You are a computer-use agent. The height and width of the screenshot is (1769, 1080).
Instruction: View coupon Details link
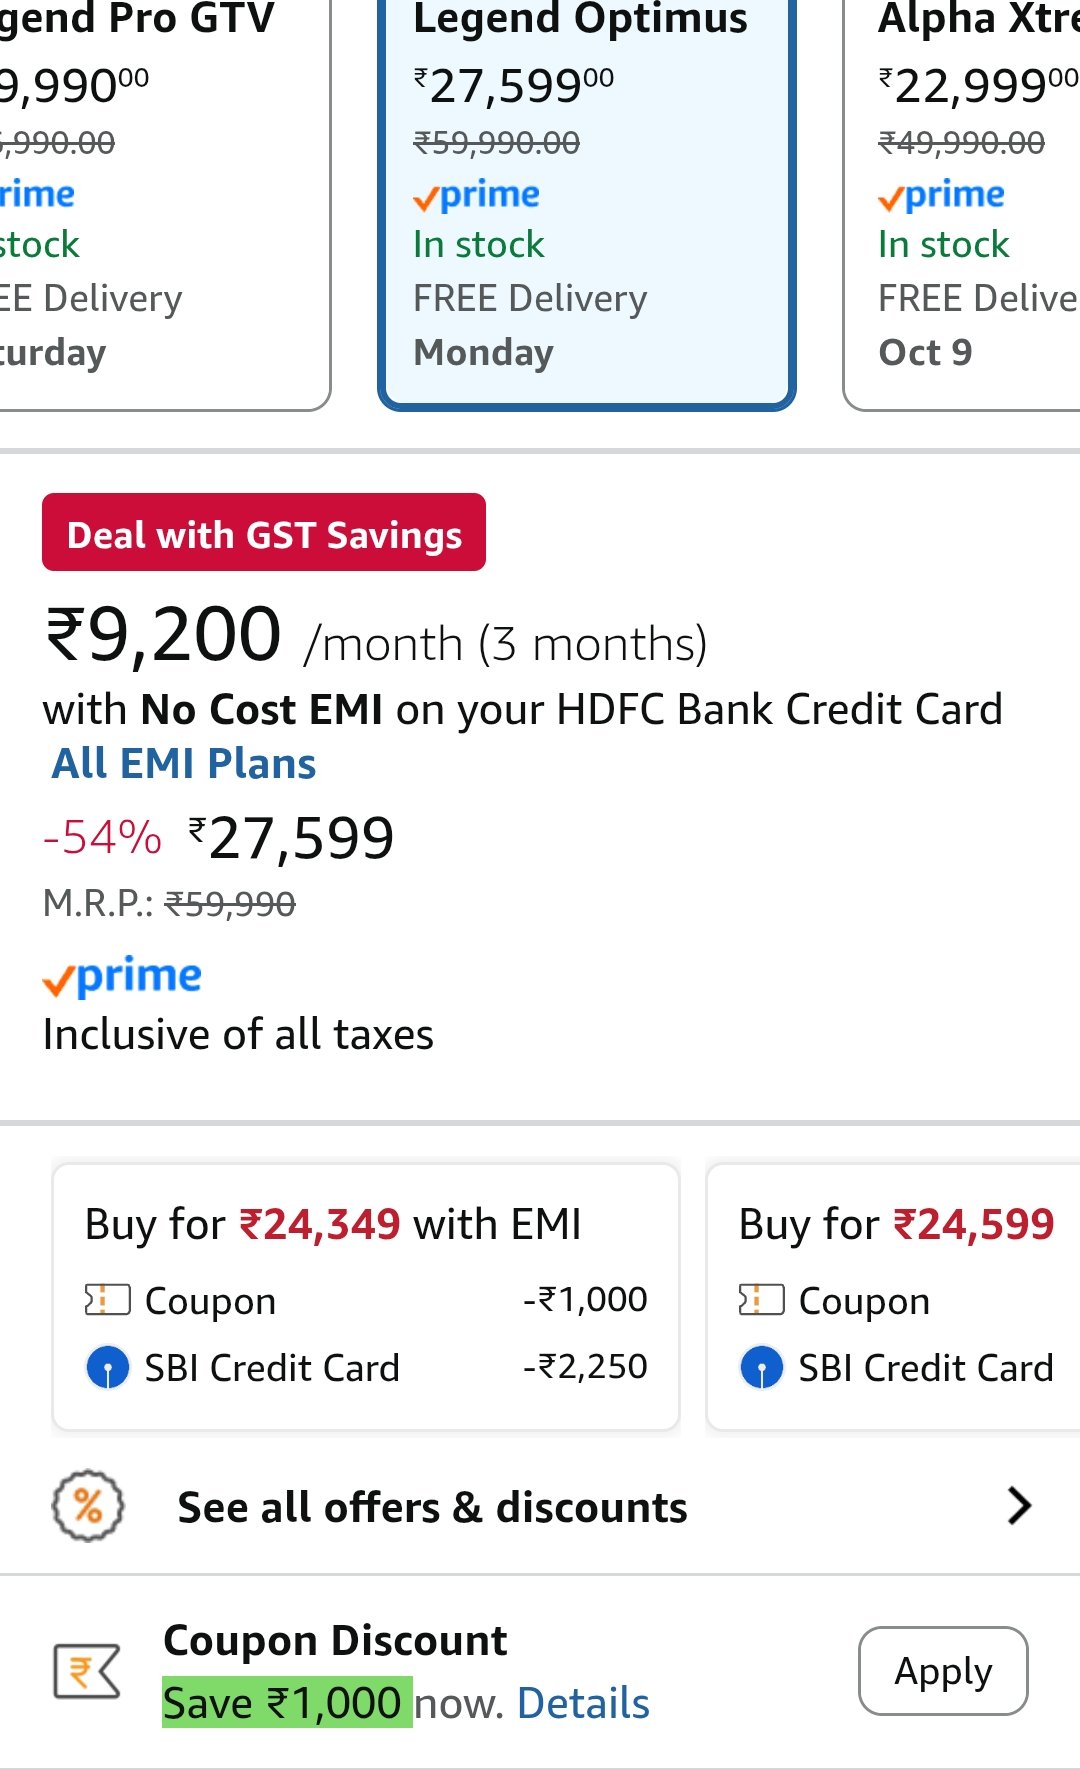pos(583,1703)
